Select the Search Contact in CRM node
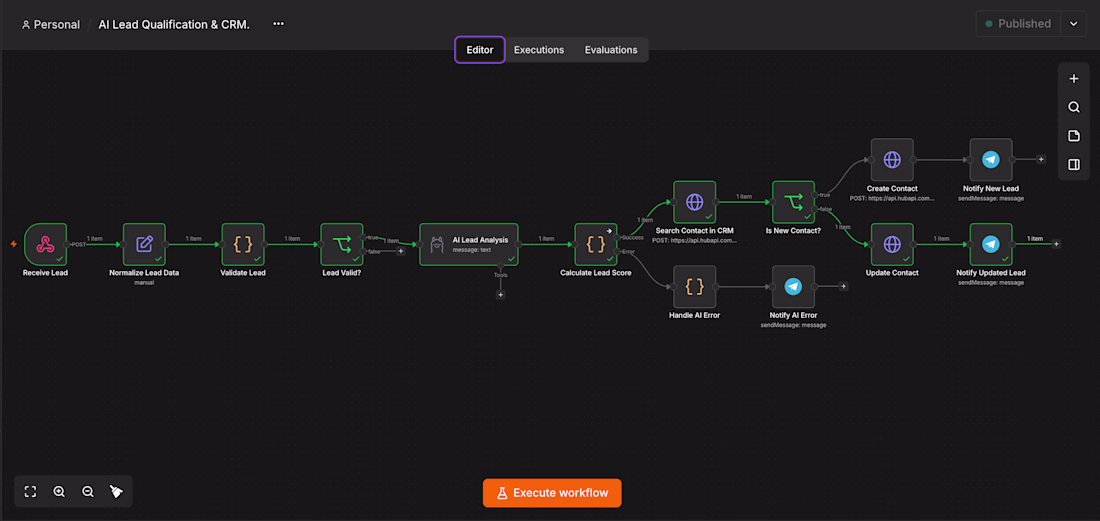 click(695, 202)
